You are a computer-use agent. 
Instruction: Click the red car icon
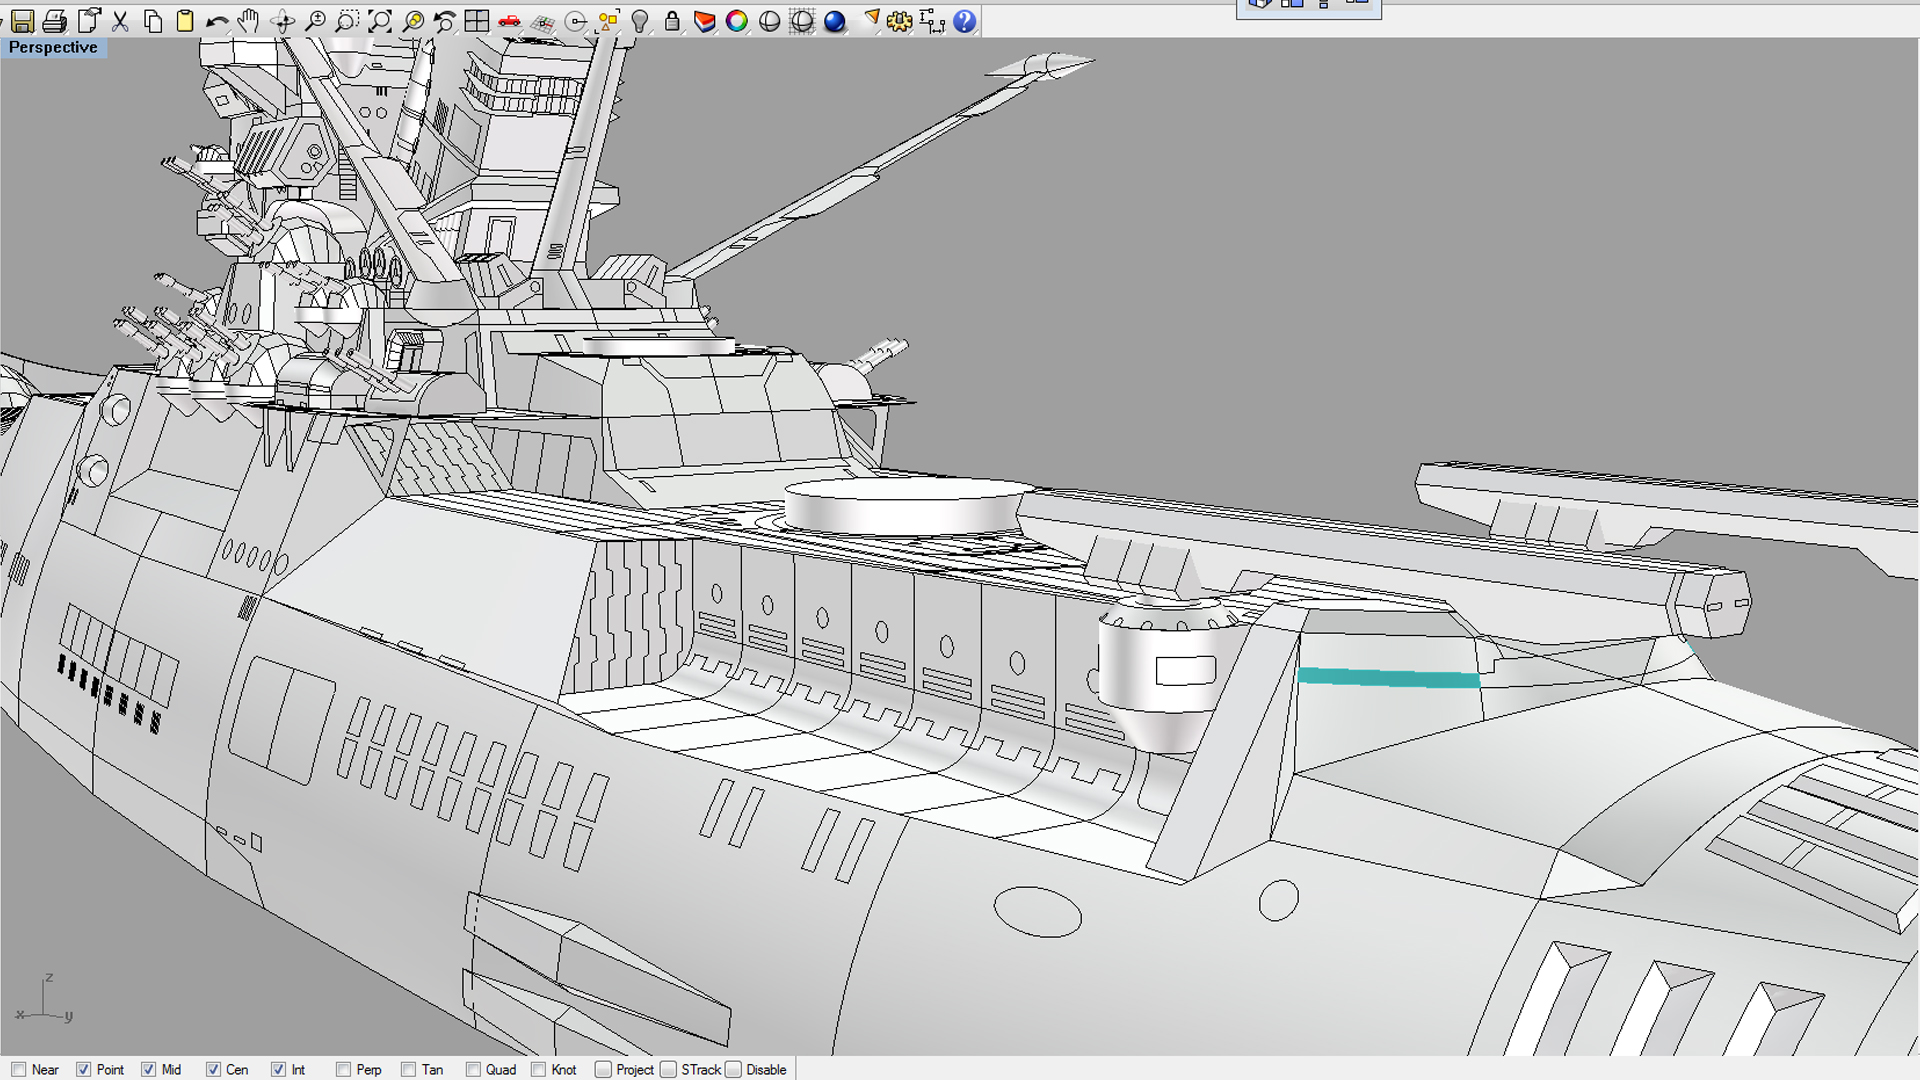pos(509,21)
